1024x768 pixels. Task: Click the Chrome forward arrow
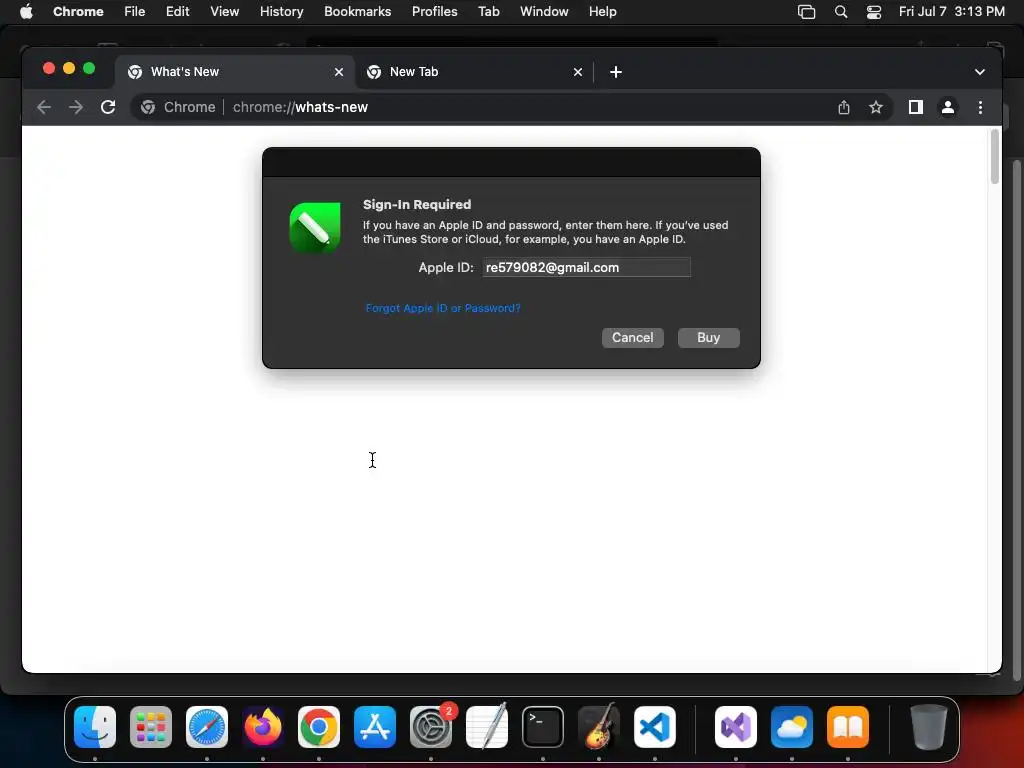pos(76,107)
